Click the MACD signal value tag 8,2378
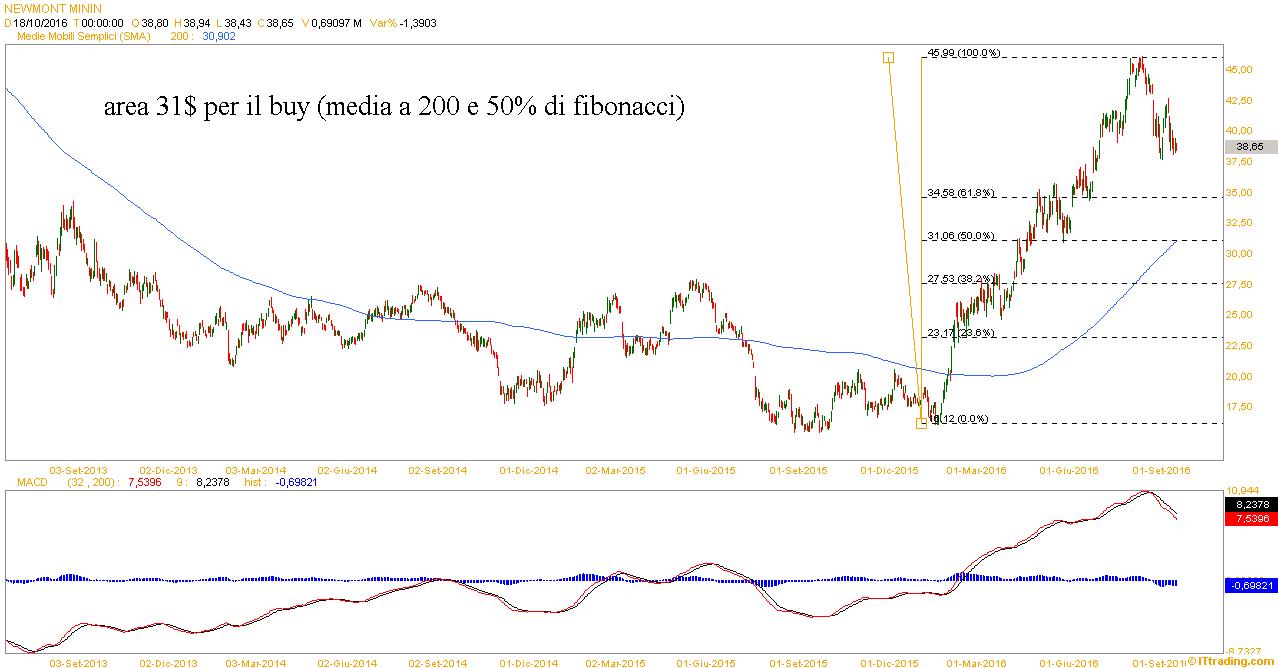 (1250, 505)
